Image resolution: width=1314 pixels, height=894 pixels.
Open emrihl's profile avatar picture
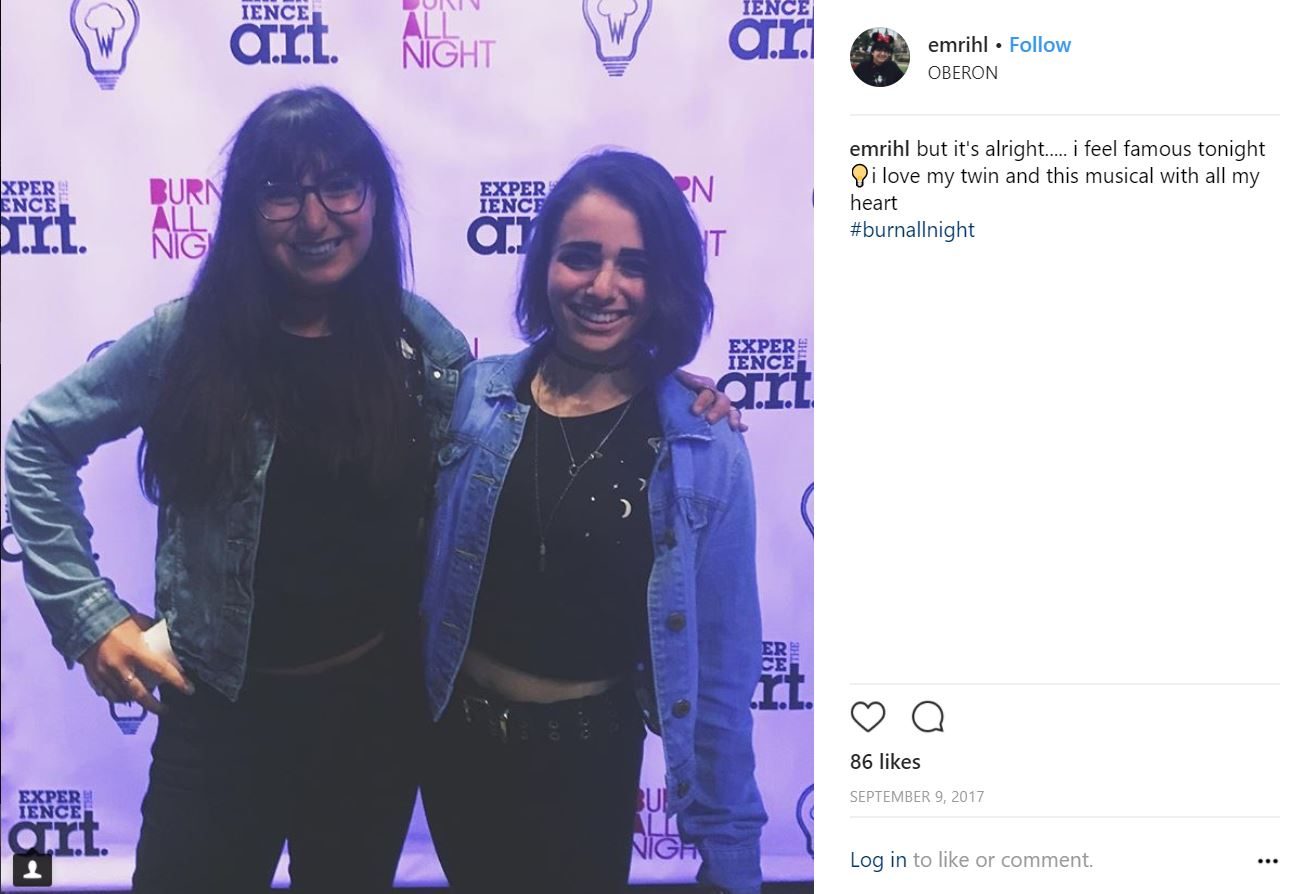click(880, 57)
